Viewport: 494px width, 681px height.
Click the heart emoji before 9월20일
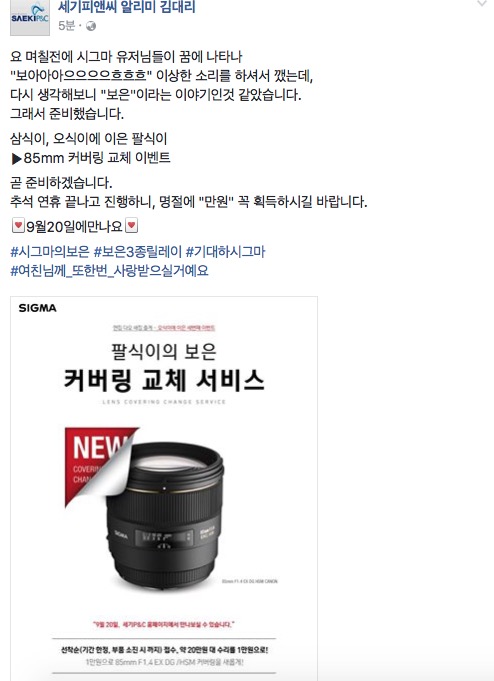[x=18, y=226]
